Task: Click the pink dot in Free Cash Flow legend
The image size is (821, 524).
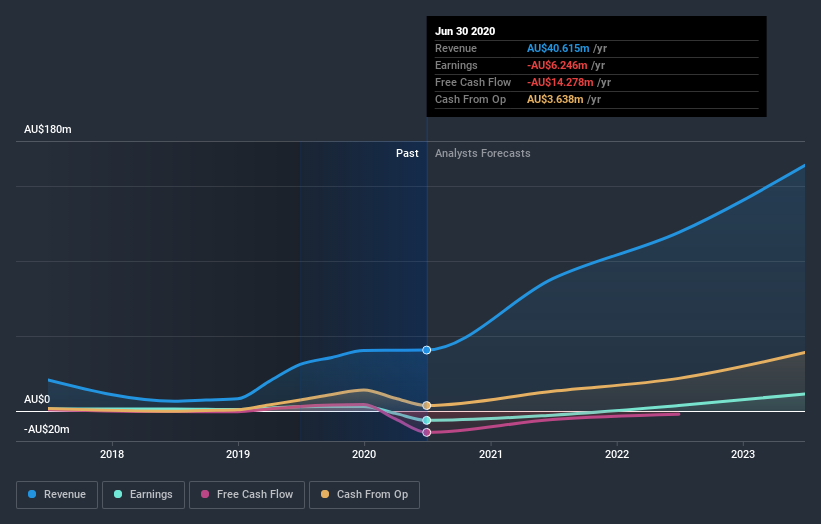Action: pos(205,494)
